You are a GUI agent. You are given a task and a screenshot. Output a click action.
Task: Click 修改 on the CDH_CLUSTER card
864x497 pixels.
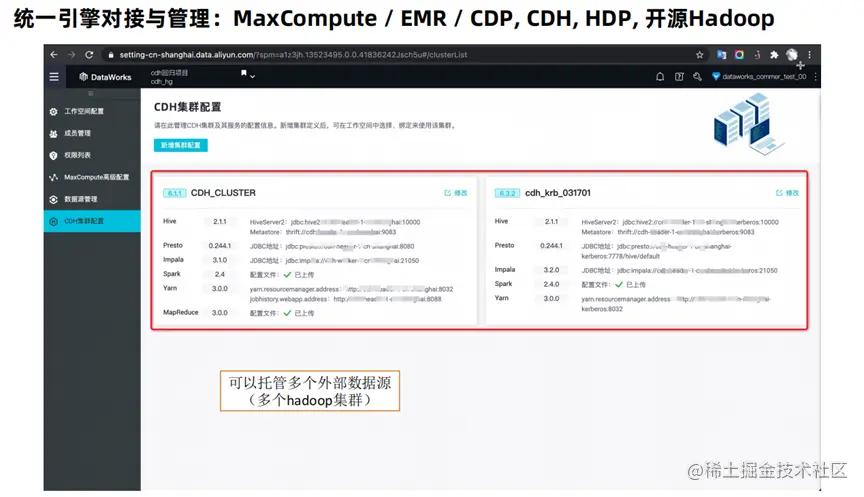[456, 193]
